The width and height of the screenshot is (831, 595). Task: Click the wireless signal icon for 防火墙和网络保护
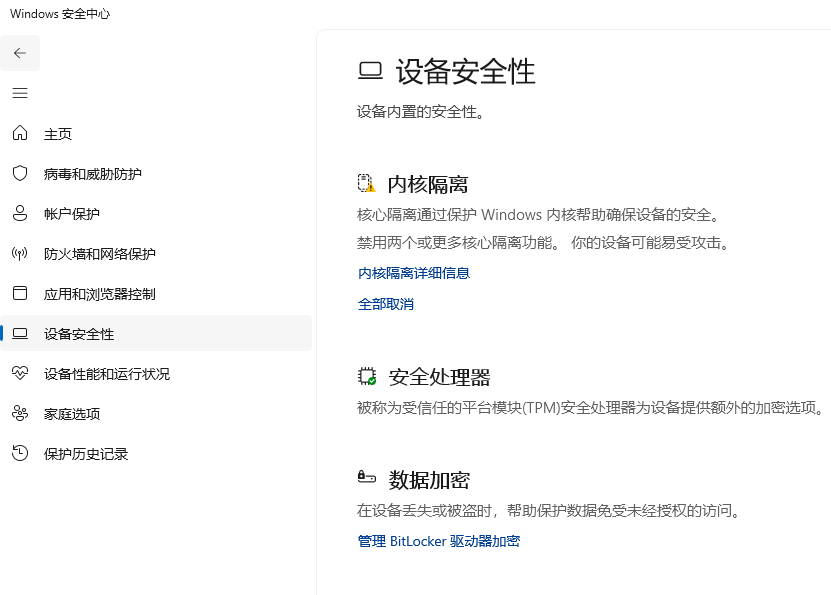[x=20, y=254]
